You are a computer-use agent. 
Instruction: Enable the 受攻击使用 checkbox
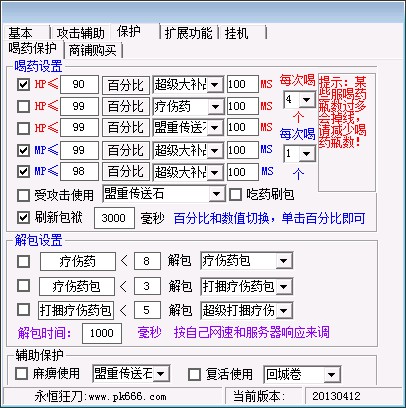pos(23,195)
